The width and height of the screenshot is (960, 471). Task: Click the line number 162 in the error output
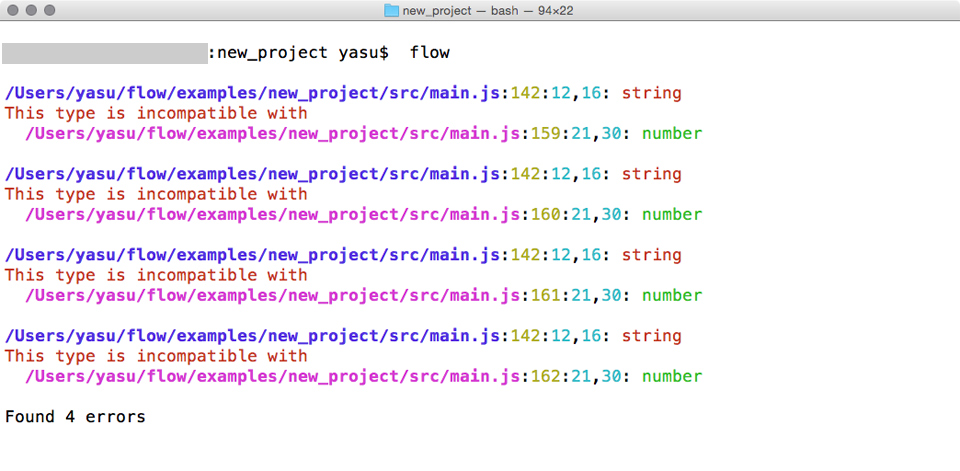546,377
